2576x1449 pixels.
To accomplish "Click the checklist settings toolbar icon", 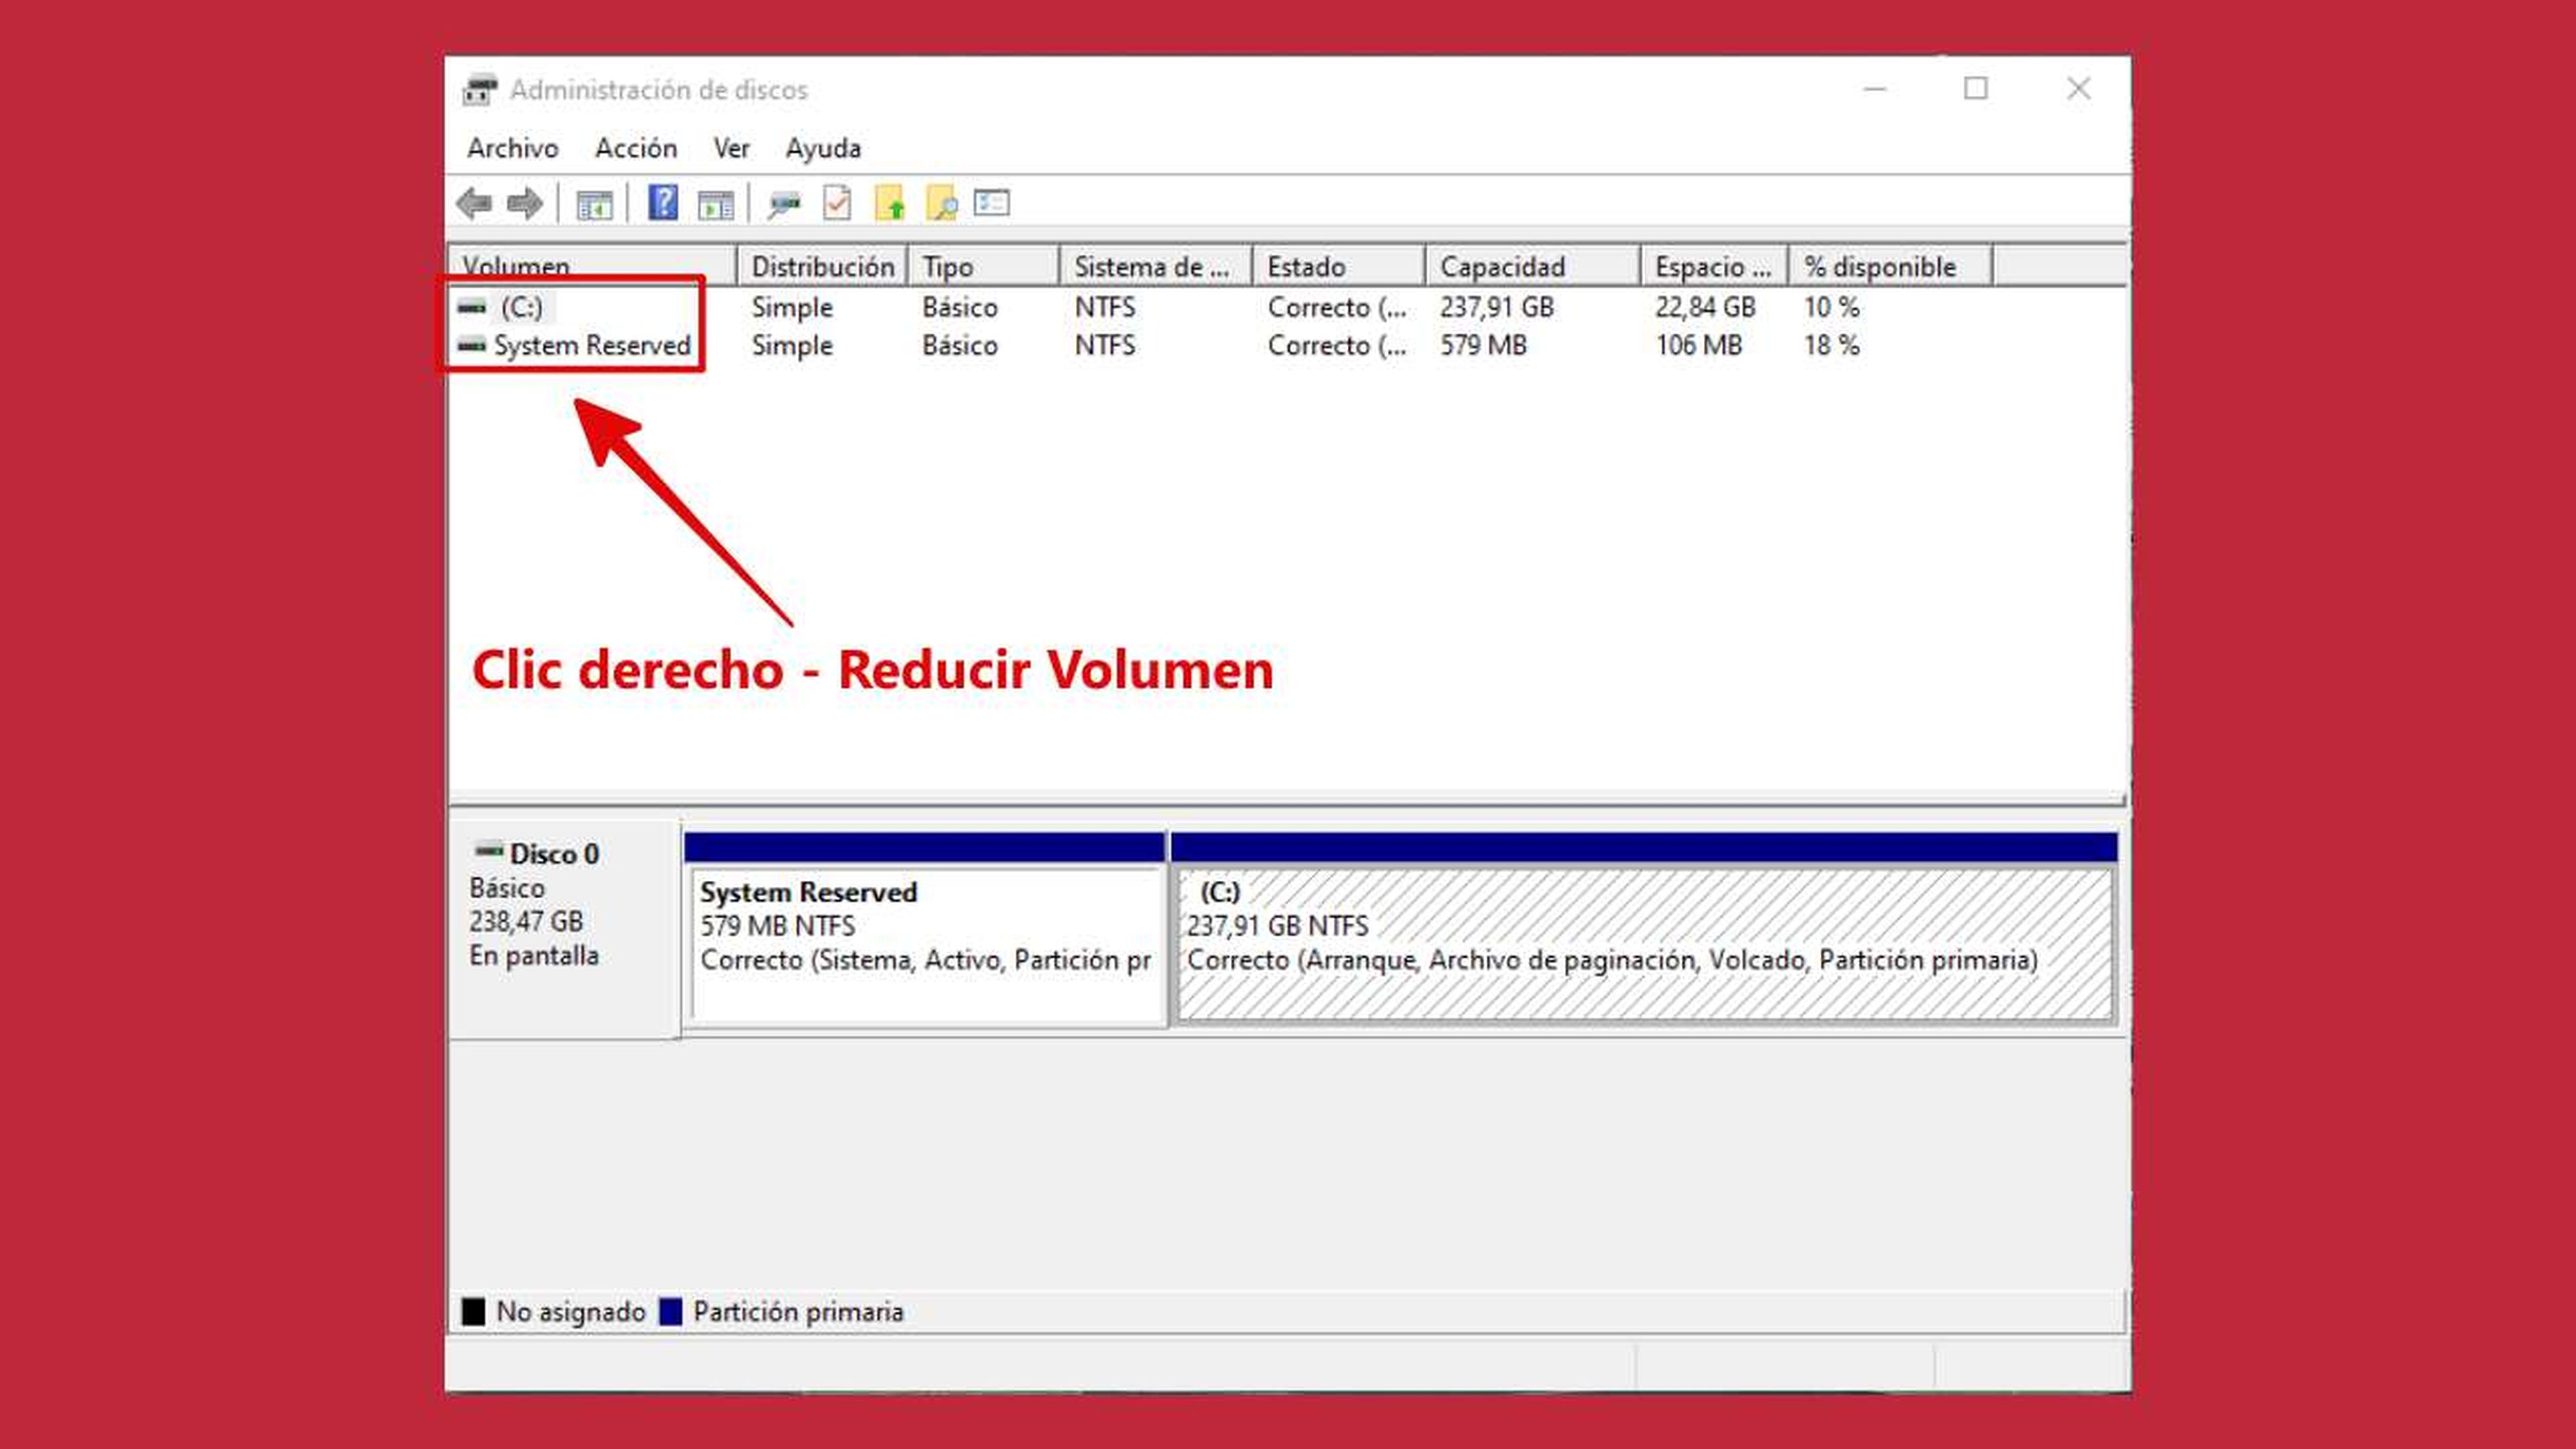I will point(992,203).
